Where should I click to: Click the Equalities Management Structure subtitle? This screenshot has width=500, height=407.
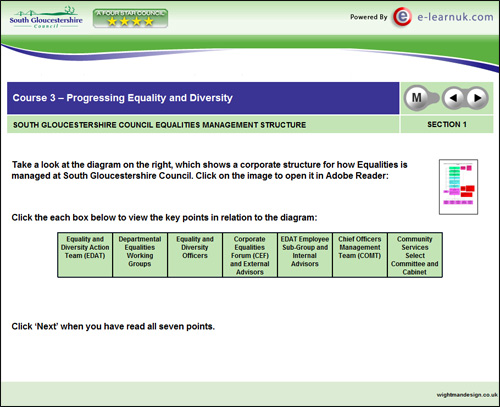click(159, 125)
